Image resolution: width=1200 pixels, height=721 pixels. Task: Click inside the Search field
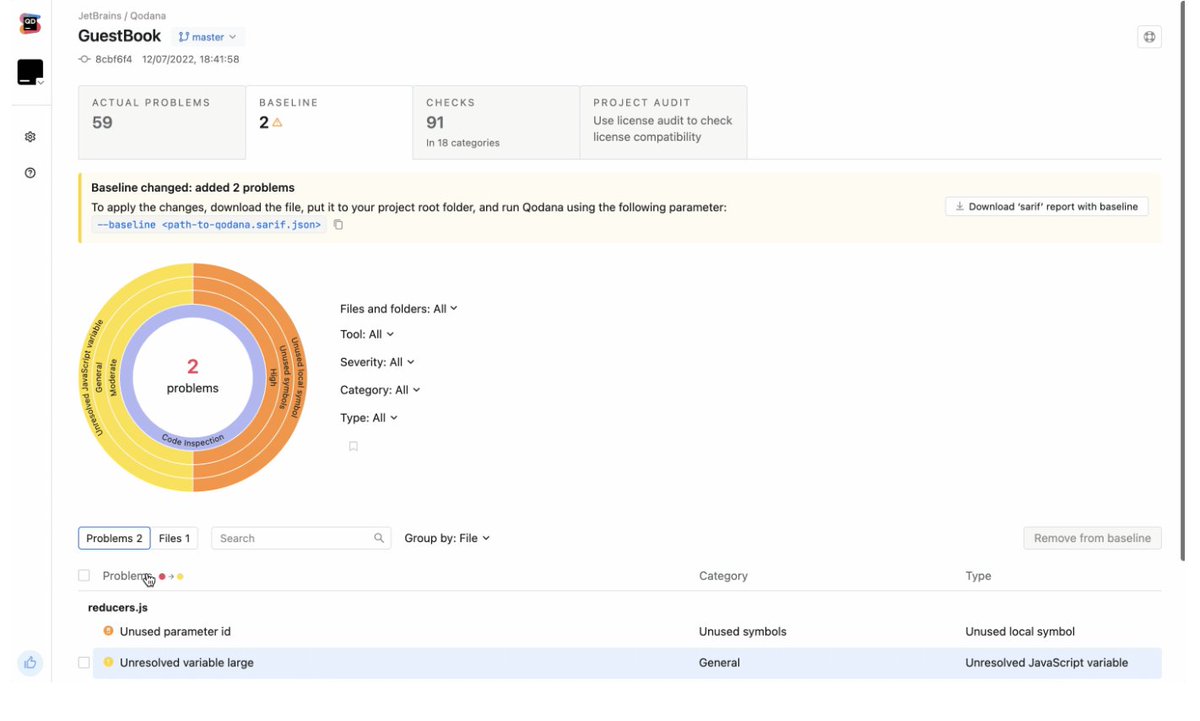pyautogui.click(x=290, y=537)
